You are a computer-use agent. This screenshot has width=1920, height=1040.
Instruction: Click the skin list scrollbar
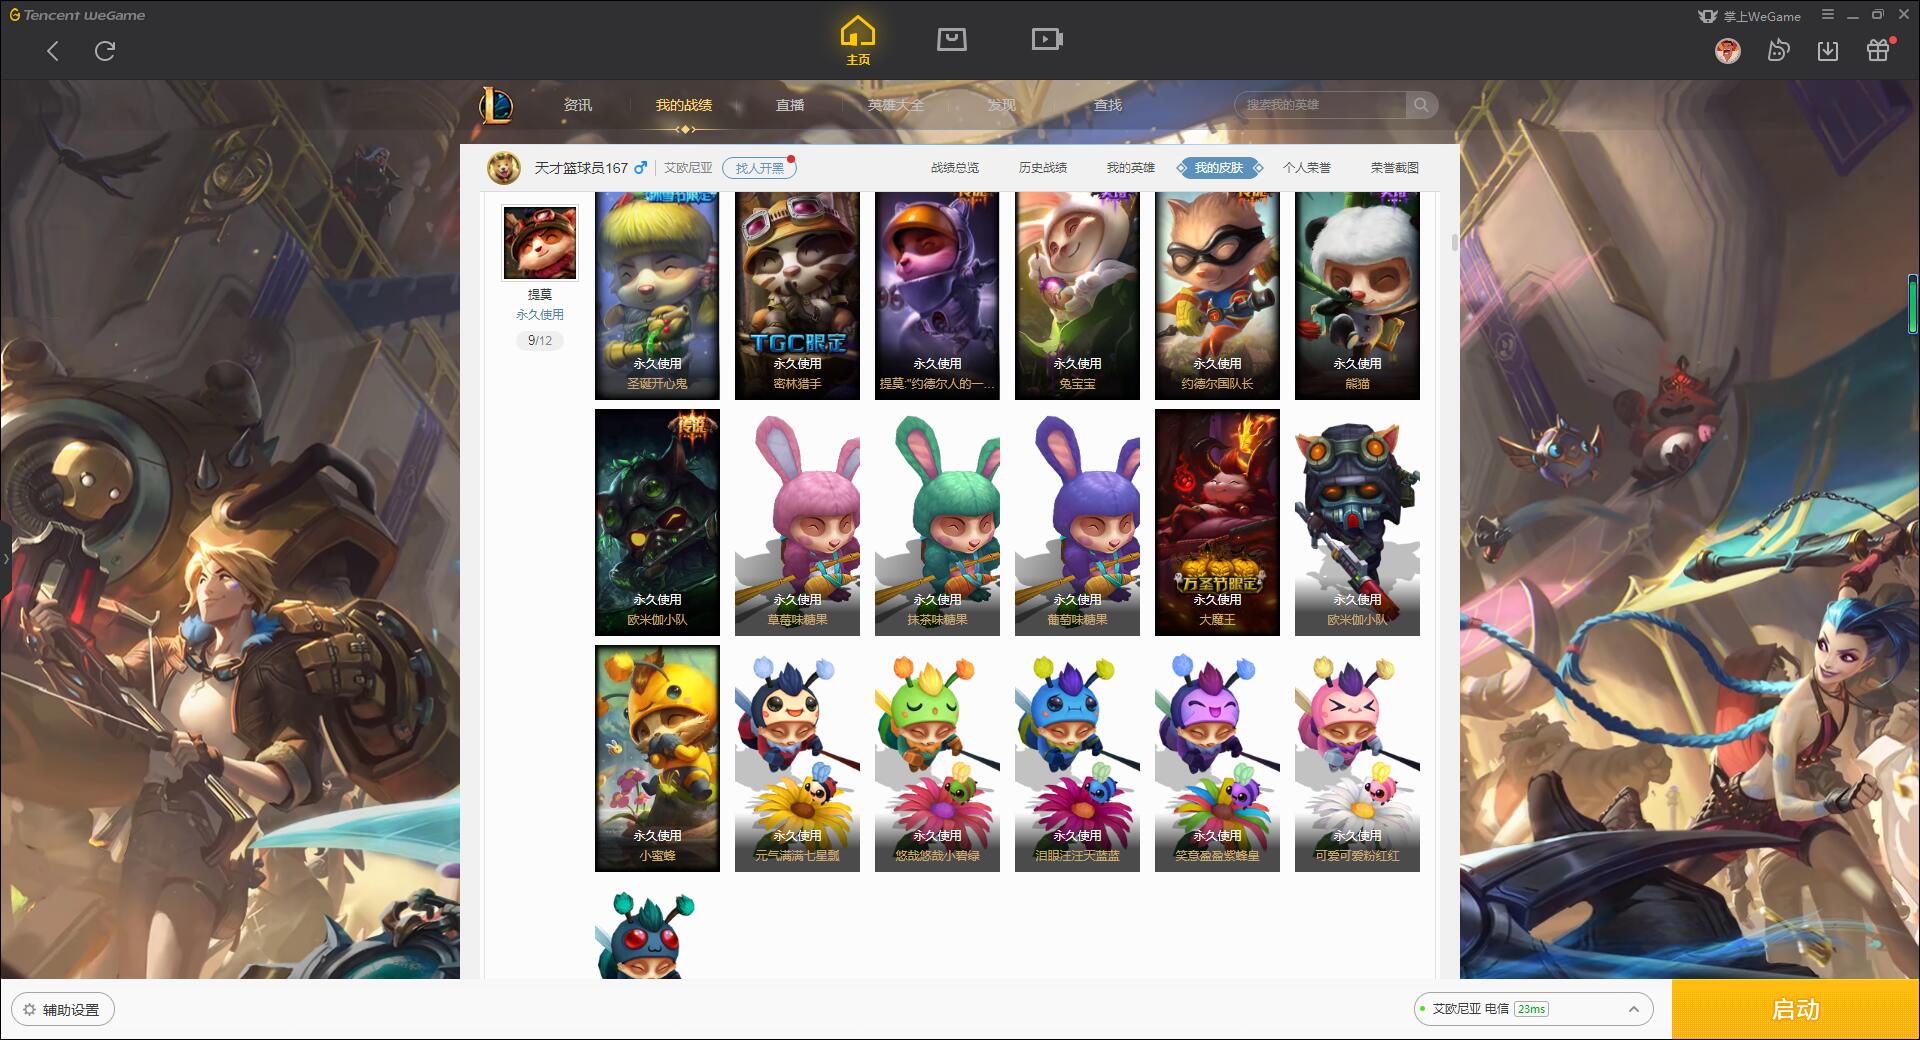(1454, 242)
